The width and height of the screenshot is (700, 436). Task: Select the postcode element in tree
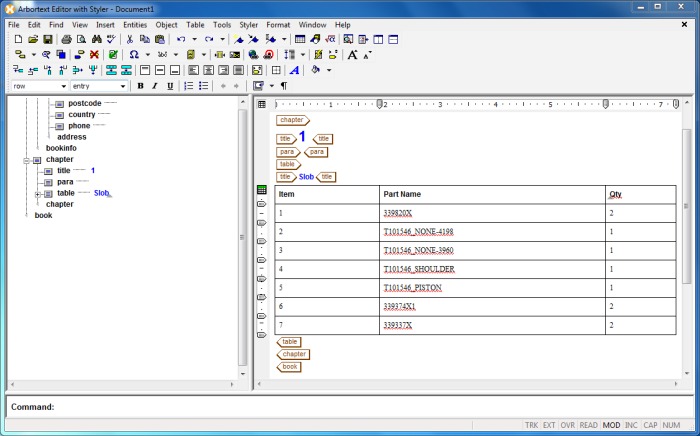coord(85,103)
